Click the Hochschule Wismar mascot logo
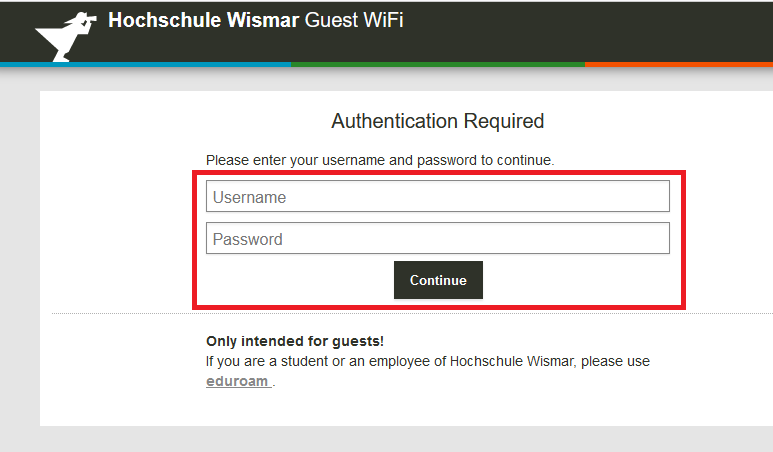The image size is (773, 452). (66, 37)
